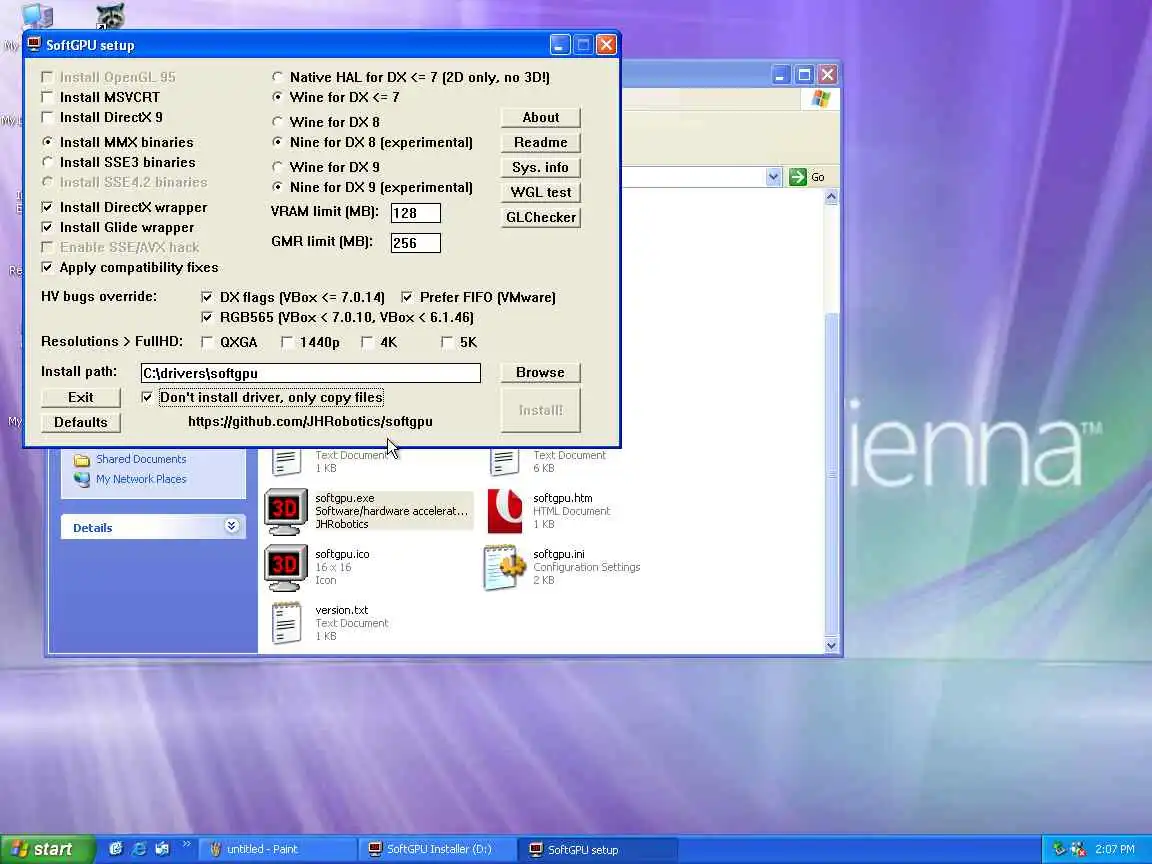Expand the Details pane chevron
This screenshot has width=1152, height=864.
[x=231, y=526]
